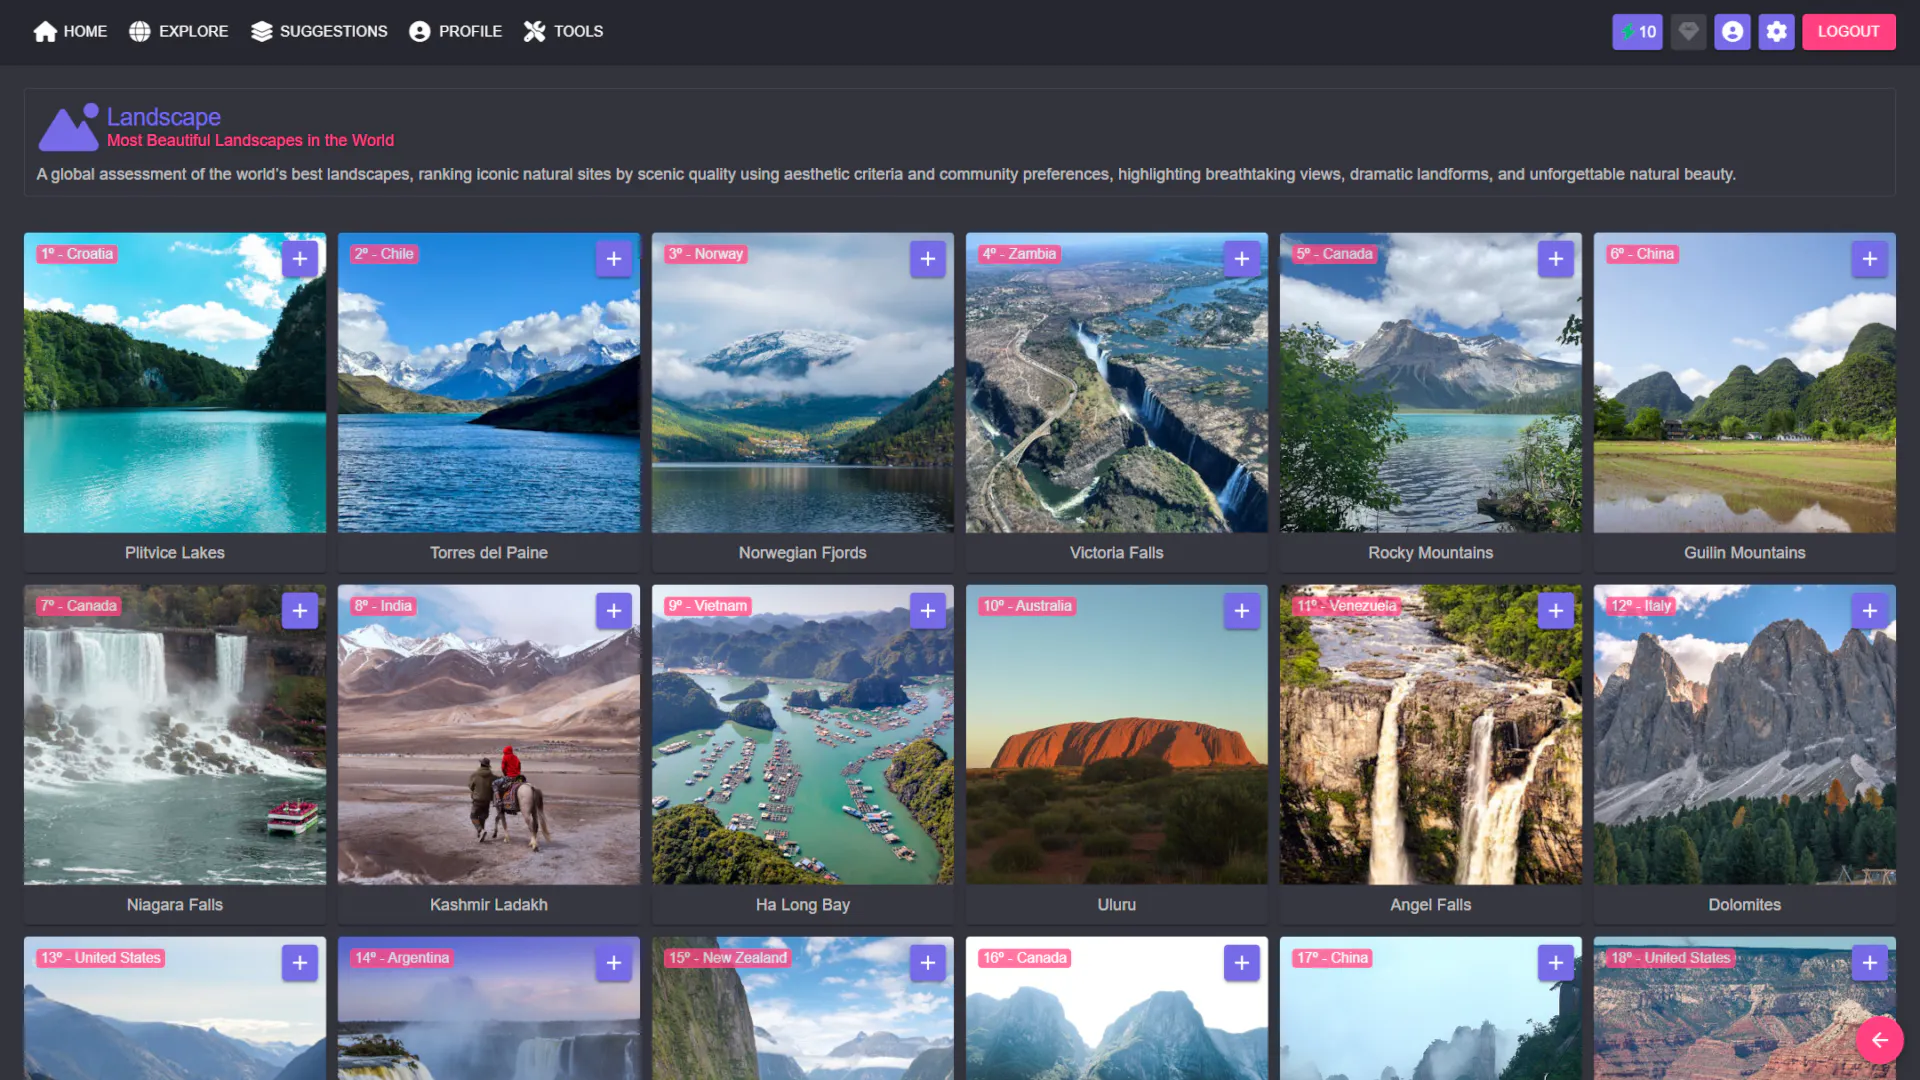The image size is (1920, 1080).
Task: Open the Tools menu item
Action: (x=564, y=32)
